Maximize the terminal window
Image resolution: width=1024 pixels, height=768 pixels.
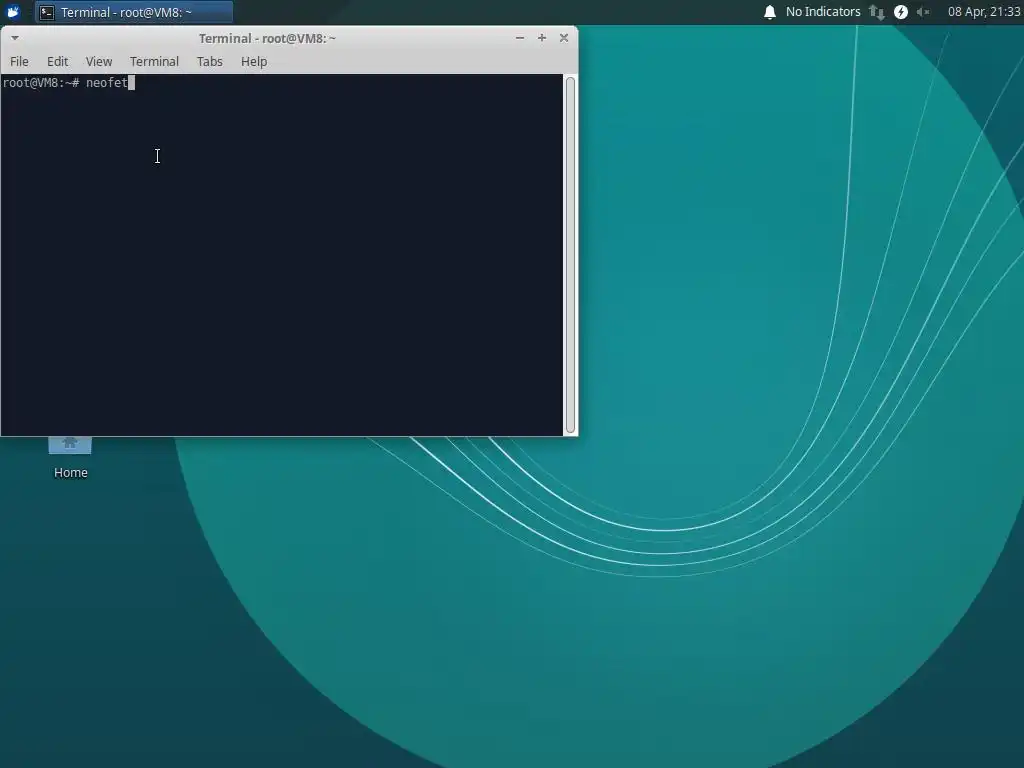click(x=542, y=38)
